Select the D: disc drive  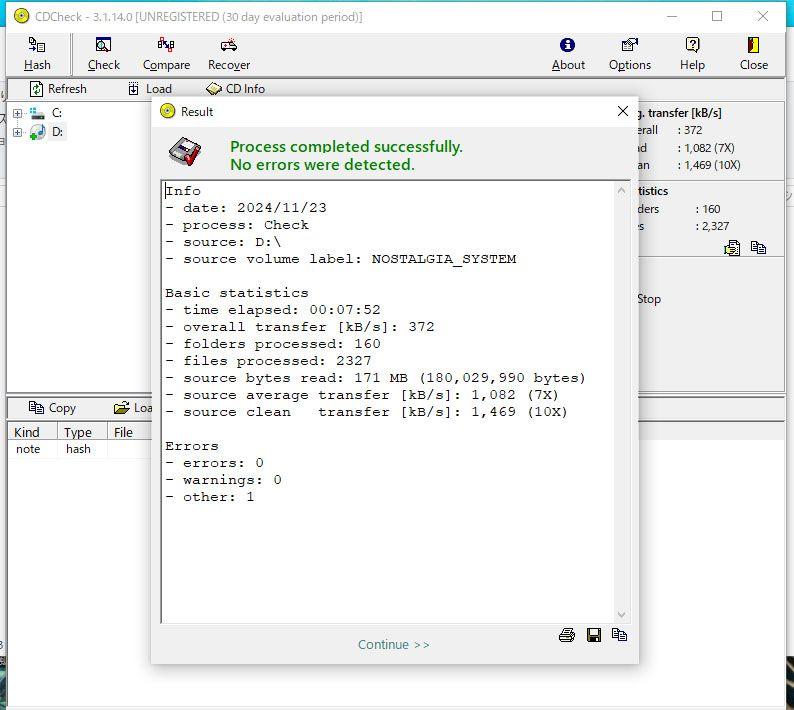click(x=57, y=132)
